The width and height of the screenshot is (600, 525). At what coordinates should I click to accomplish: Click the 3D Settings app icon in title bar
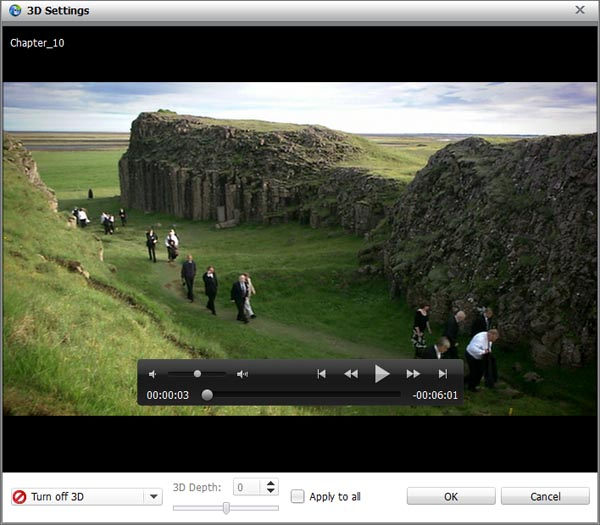point(14,10)
